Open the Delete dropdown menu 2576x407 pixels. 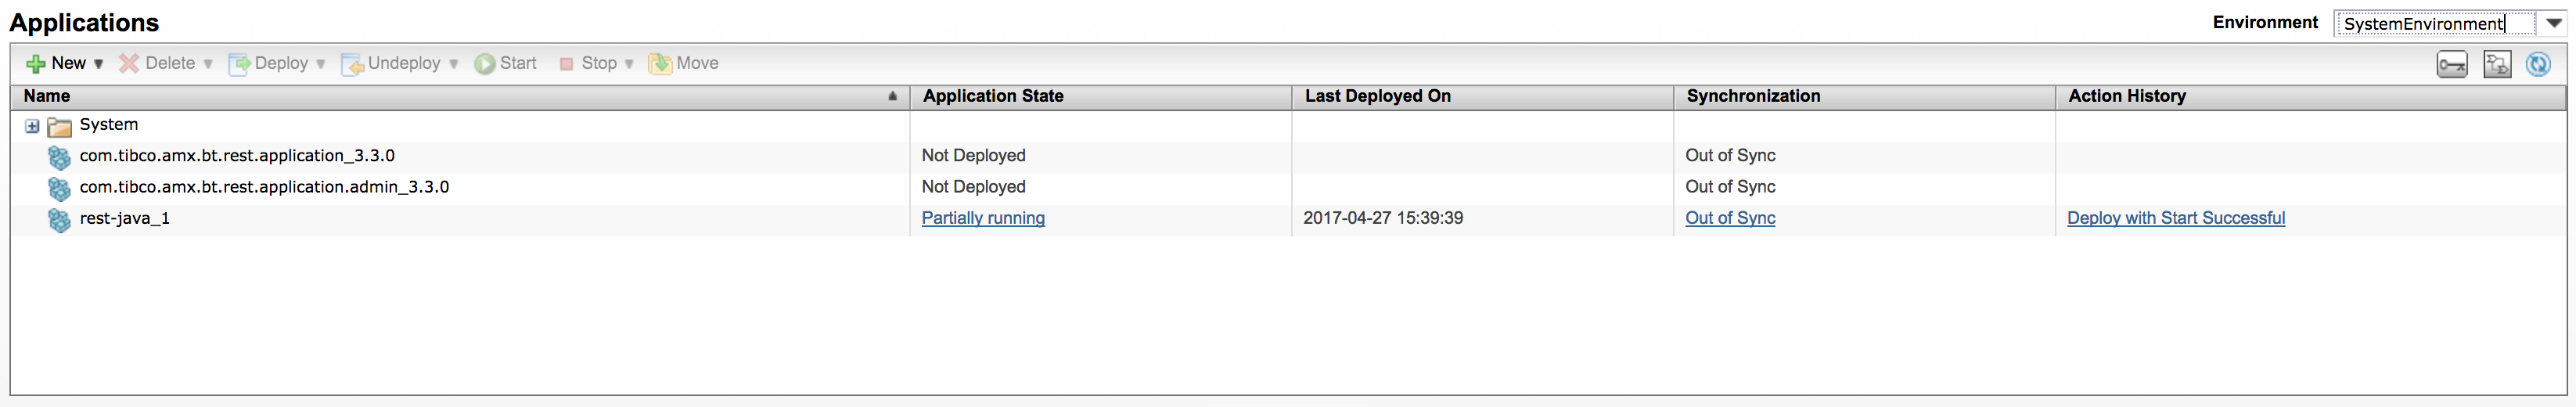point(208,64)
